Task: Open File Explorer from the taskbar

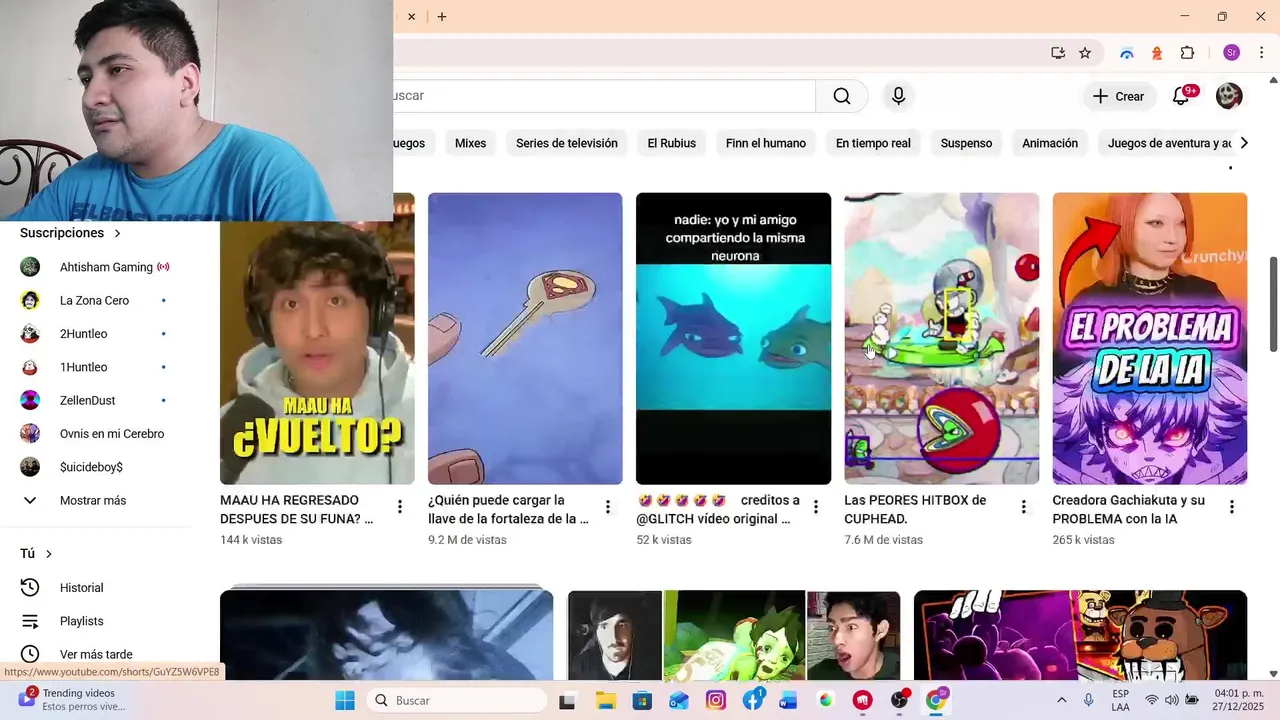Action: click(x=605, y=700)
